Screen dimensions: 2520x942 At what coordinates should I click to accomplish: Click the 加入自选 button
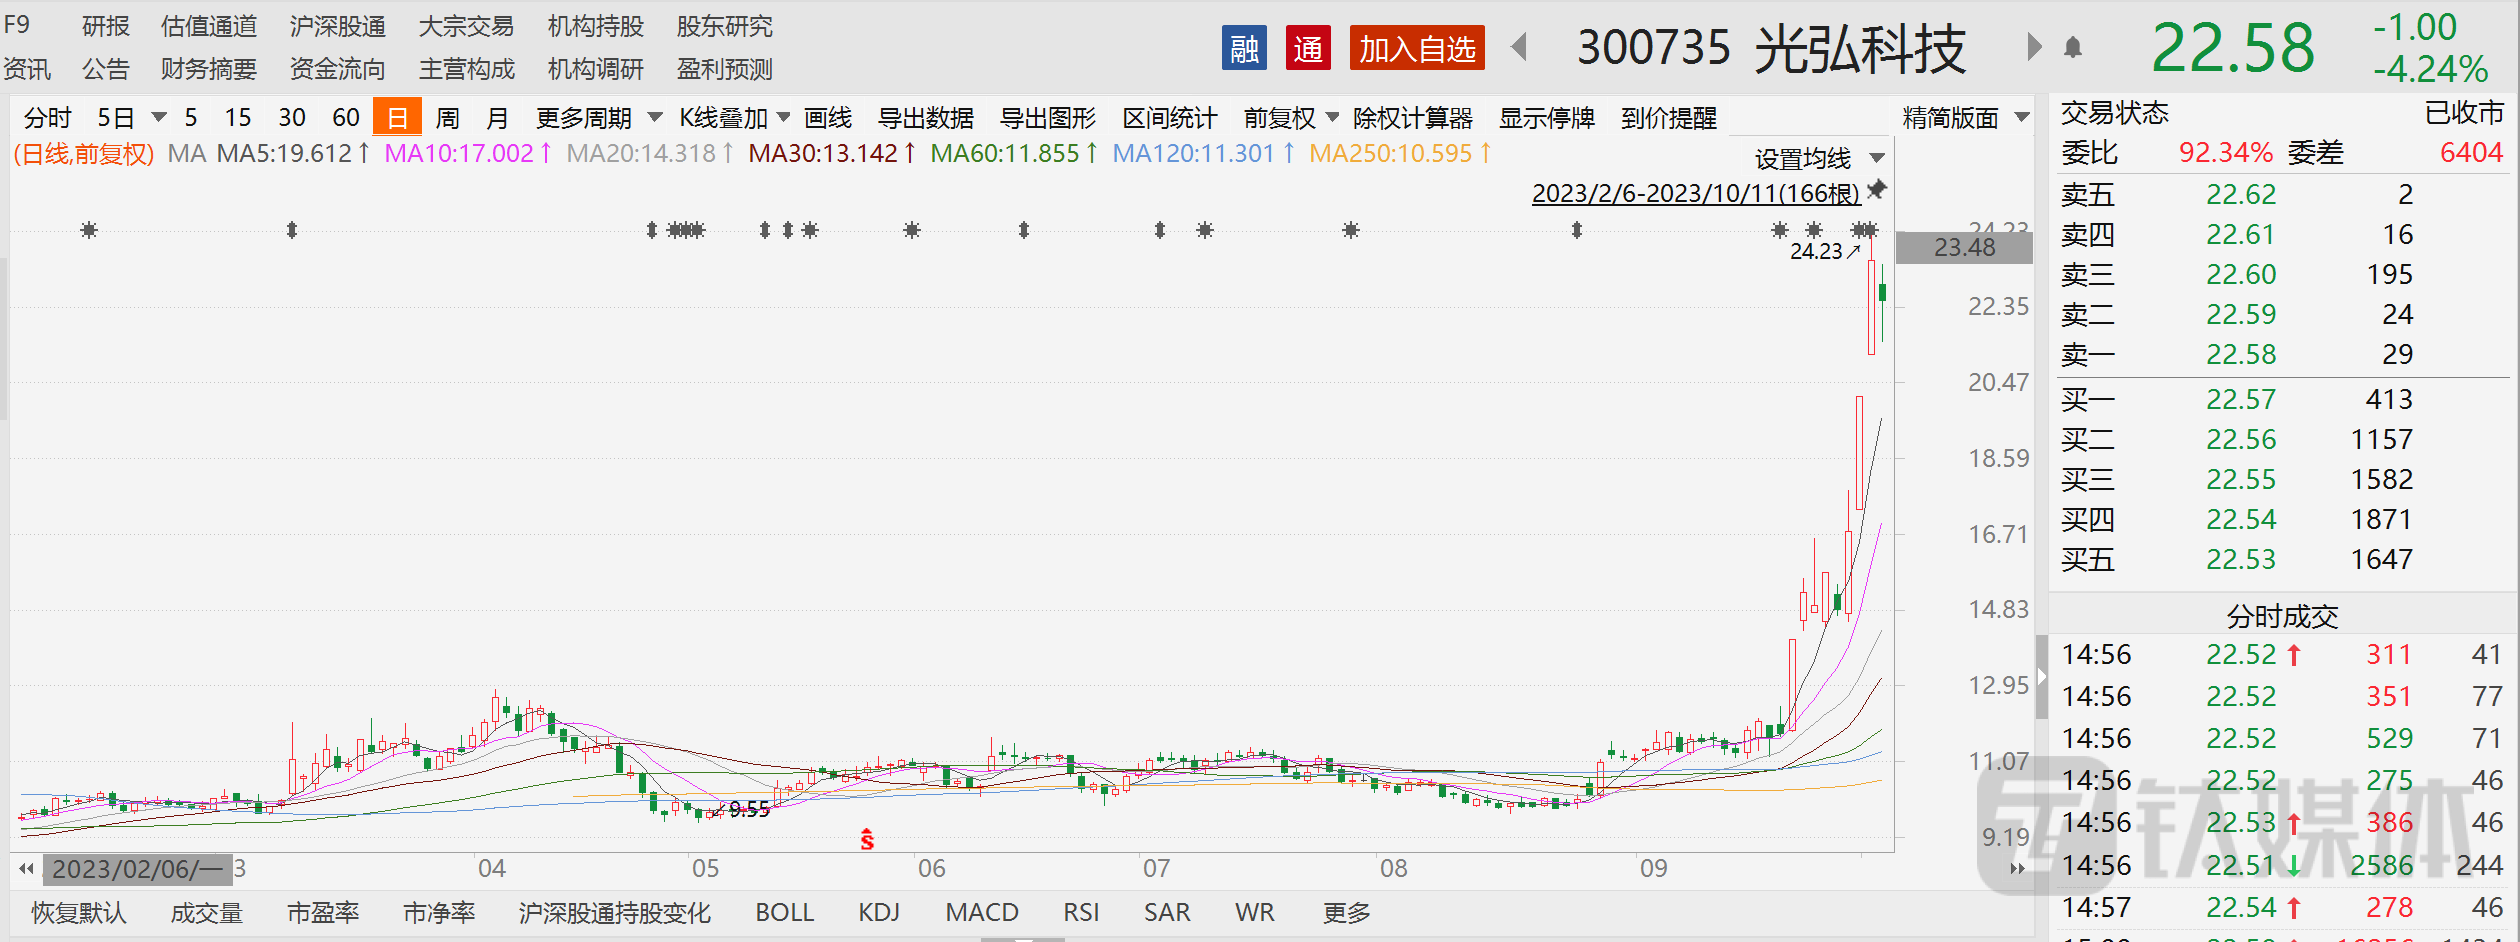1416,48
